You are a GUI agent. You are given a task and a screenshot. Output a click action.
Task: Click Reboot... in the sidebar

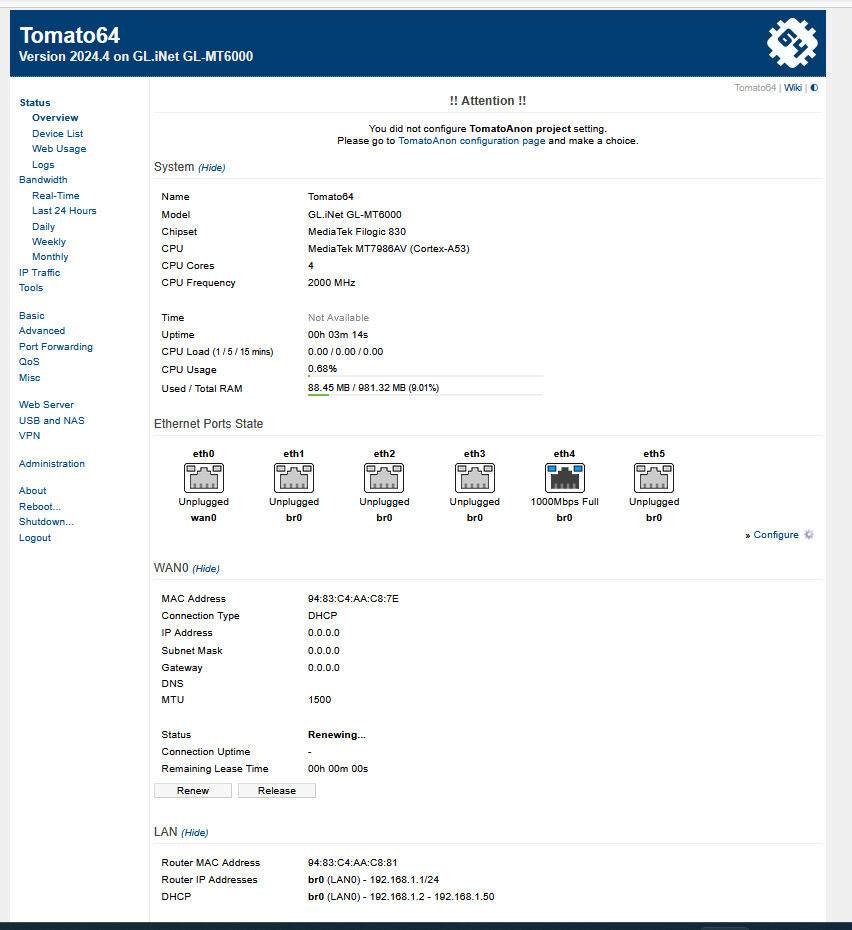(40, 507)
